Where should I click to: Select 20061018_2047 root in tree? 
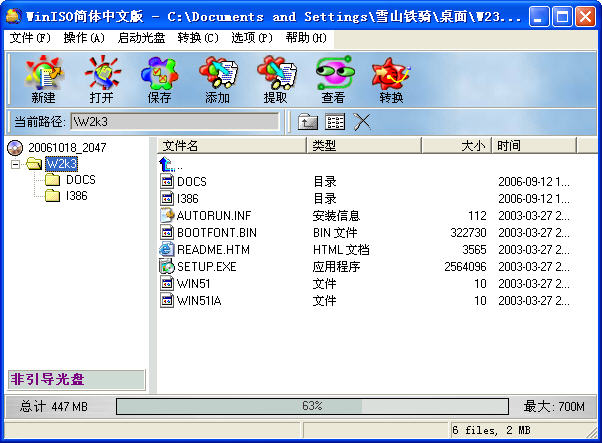pos(67,148)
